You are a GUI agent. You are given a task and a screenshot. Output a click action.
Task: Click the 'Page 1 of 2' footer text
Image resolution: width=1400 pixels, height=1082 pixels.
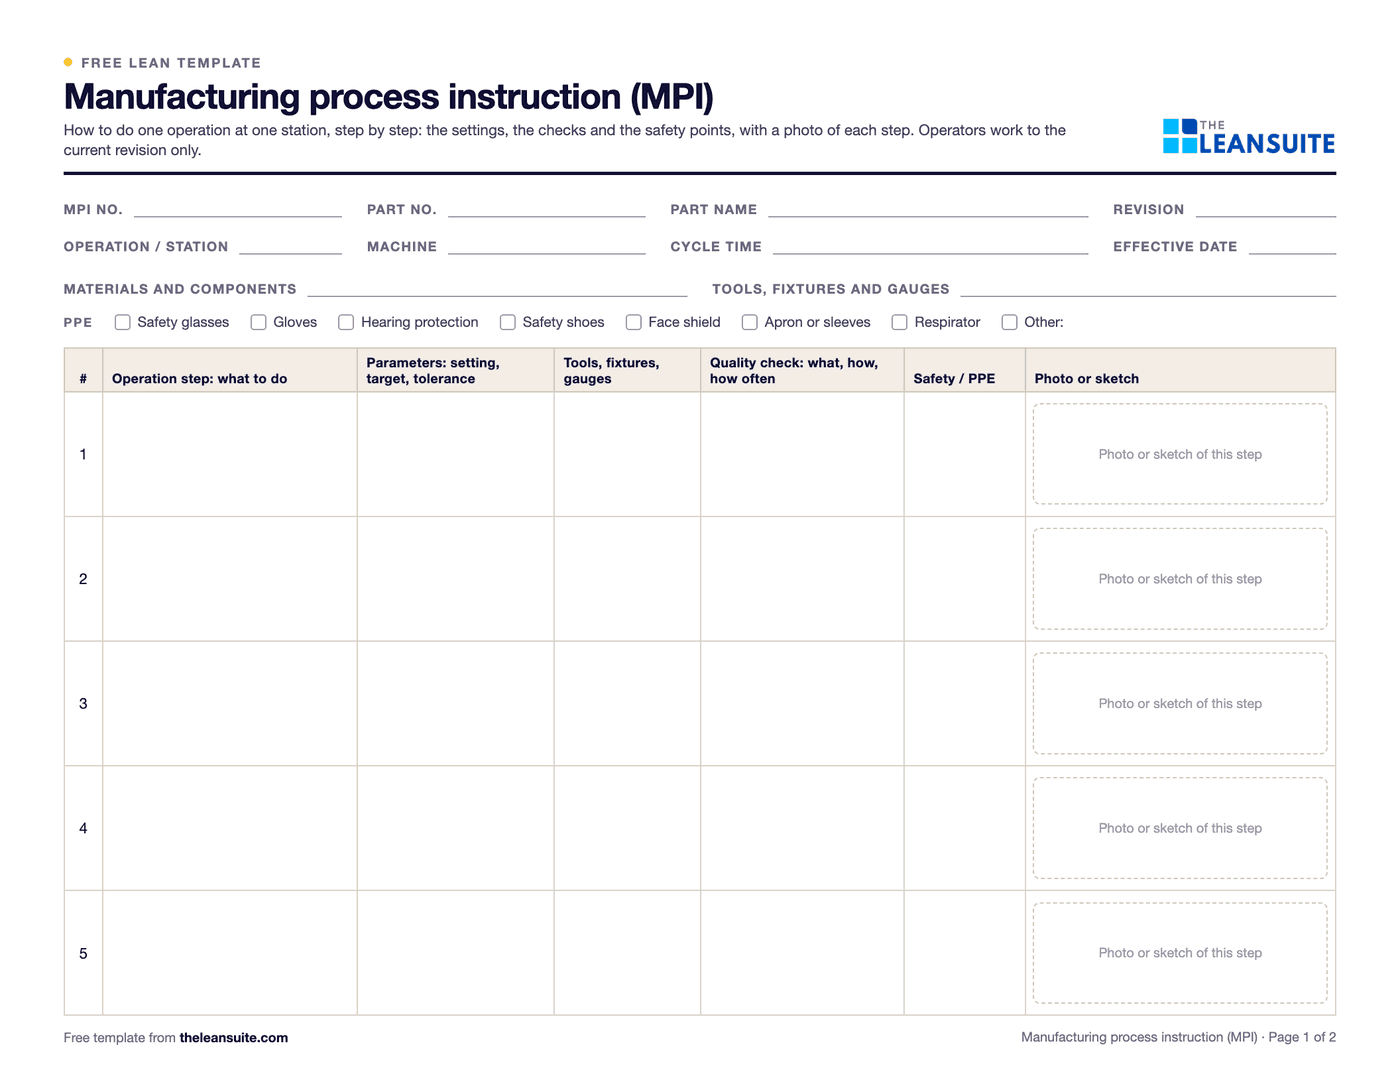1302,1038
